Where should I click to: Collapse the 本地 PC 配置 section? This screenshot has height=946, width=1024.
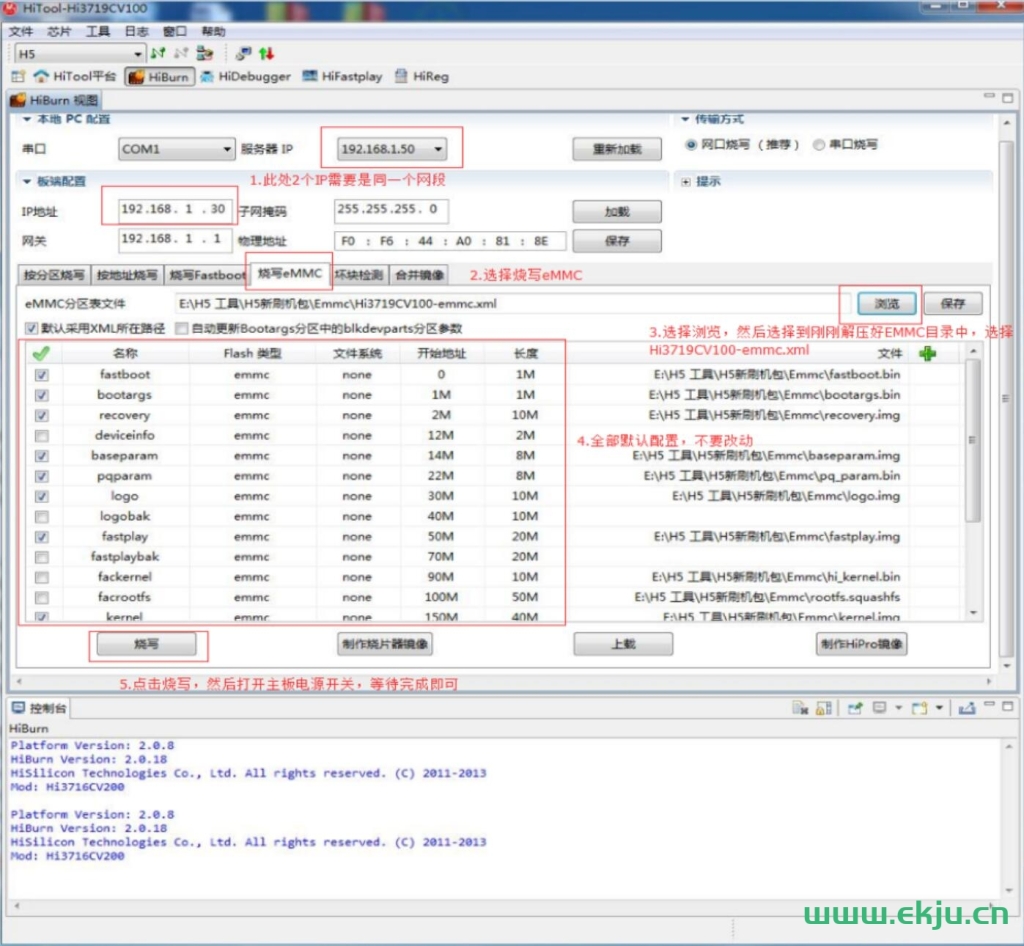pos(27,119)
